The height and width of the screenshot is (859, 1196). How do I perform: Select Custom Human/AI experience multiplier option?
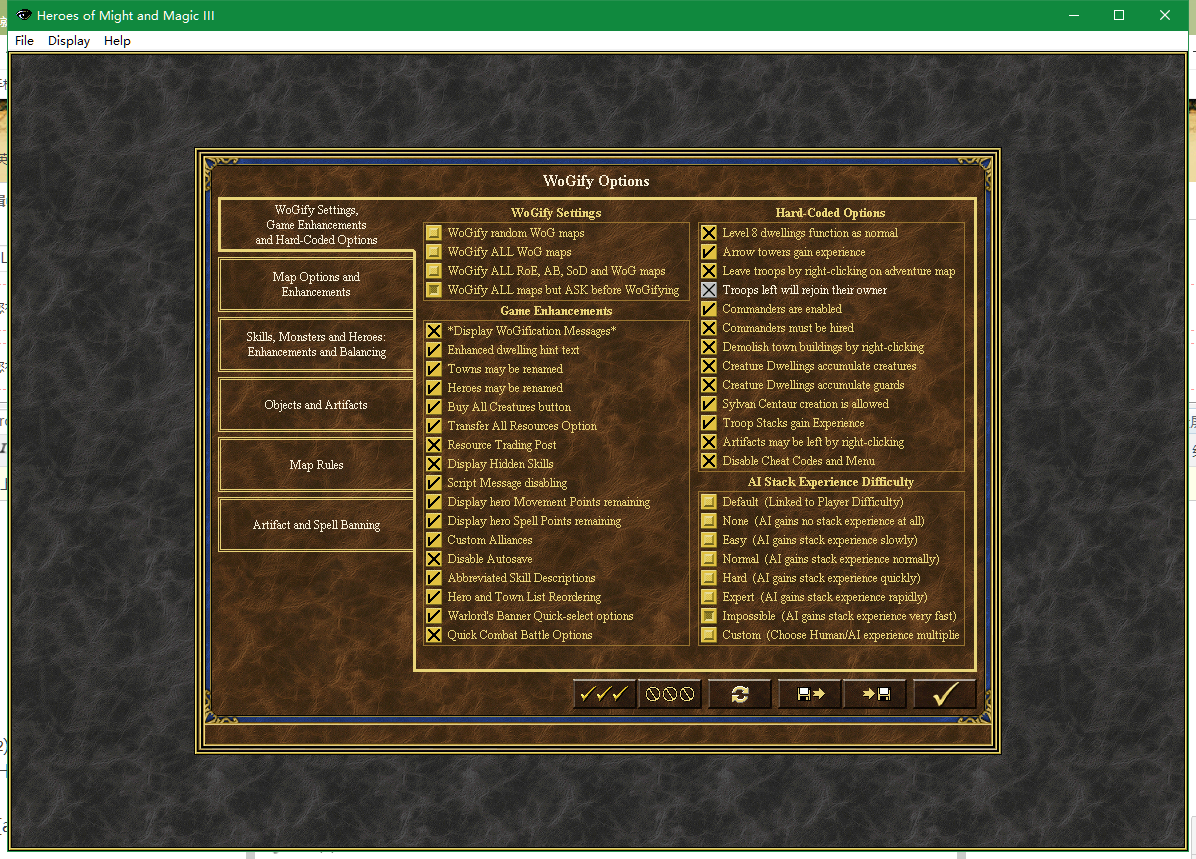709,635
